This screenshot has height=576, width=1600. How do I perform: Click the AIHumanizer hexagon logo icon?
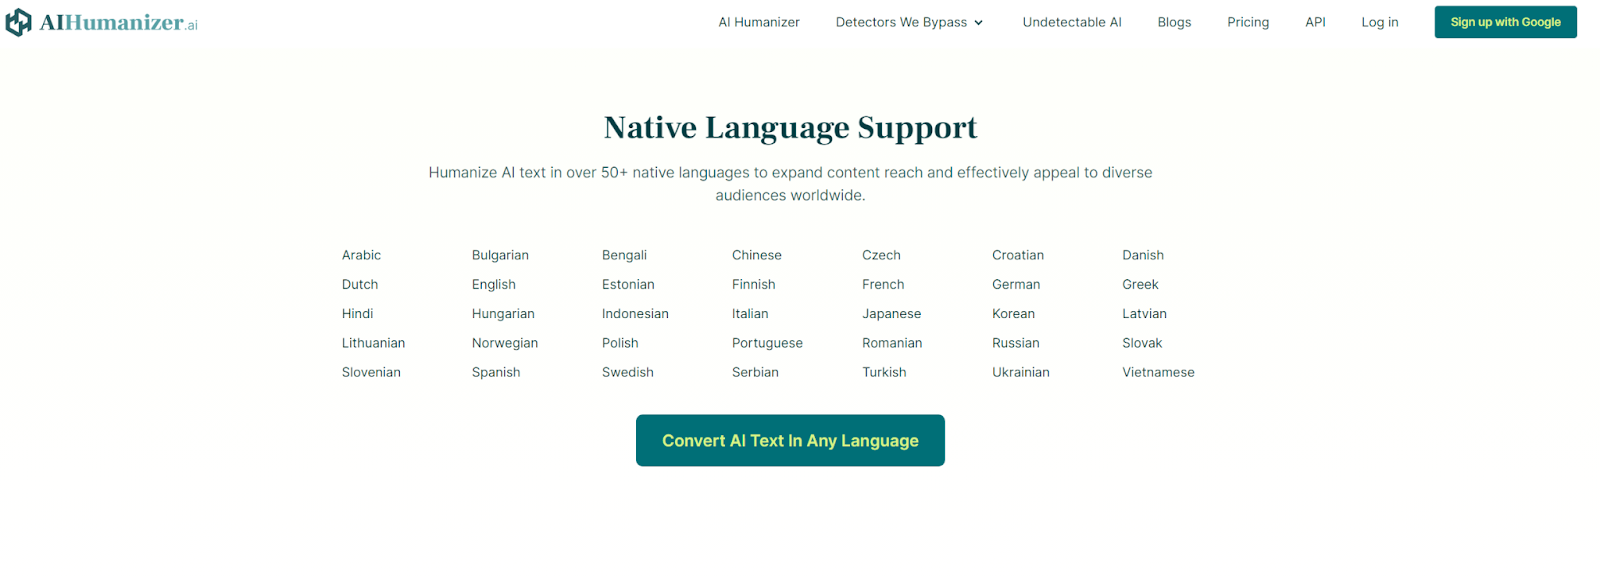pyautogui.click(x=18, y=22)
